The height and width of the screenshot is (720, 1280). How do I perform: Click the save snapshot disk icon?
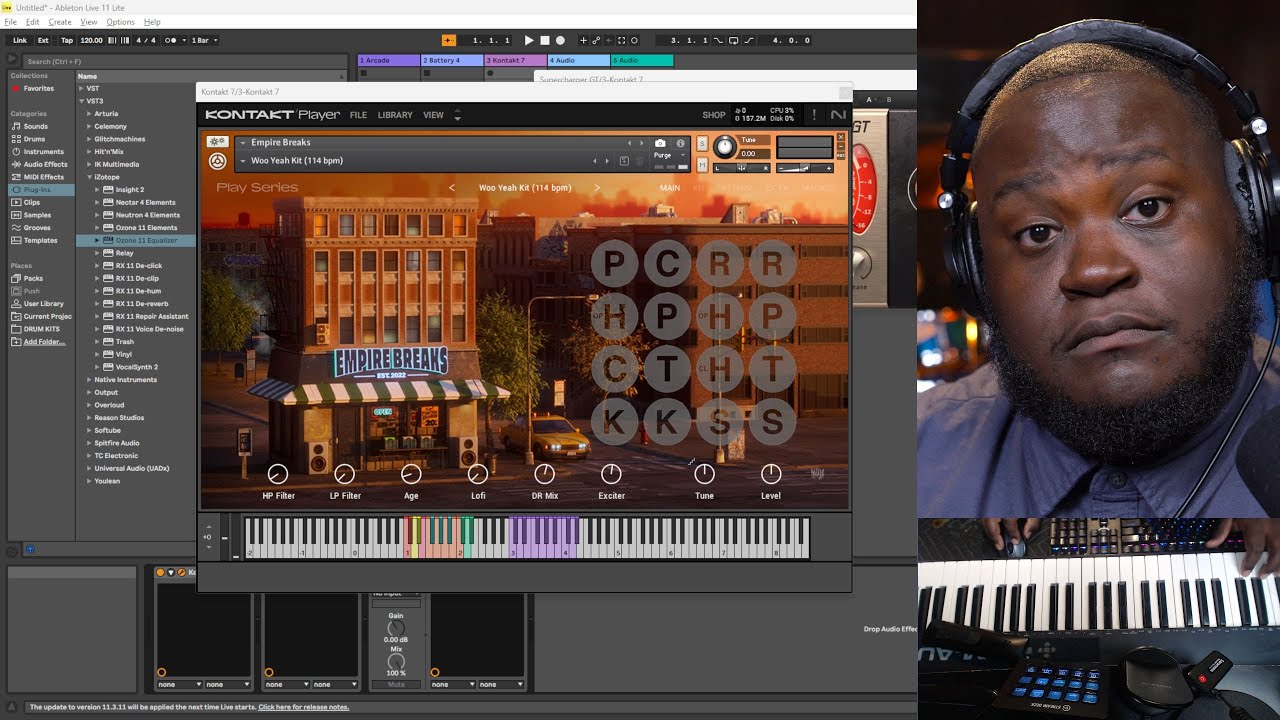pos(624,161)
